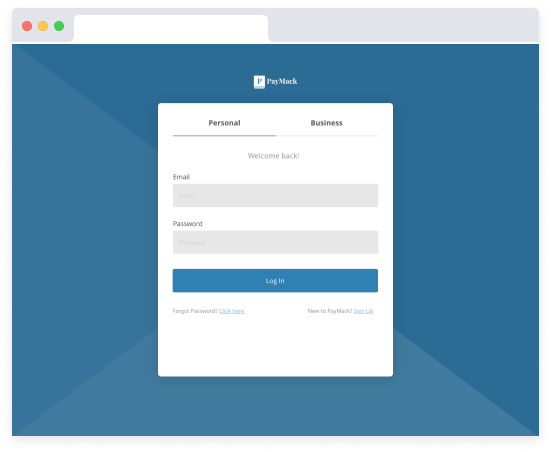
Task: Maximize the window with the green button
Action: coord(59,26)
